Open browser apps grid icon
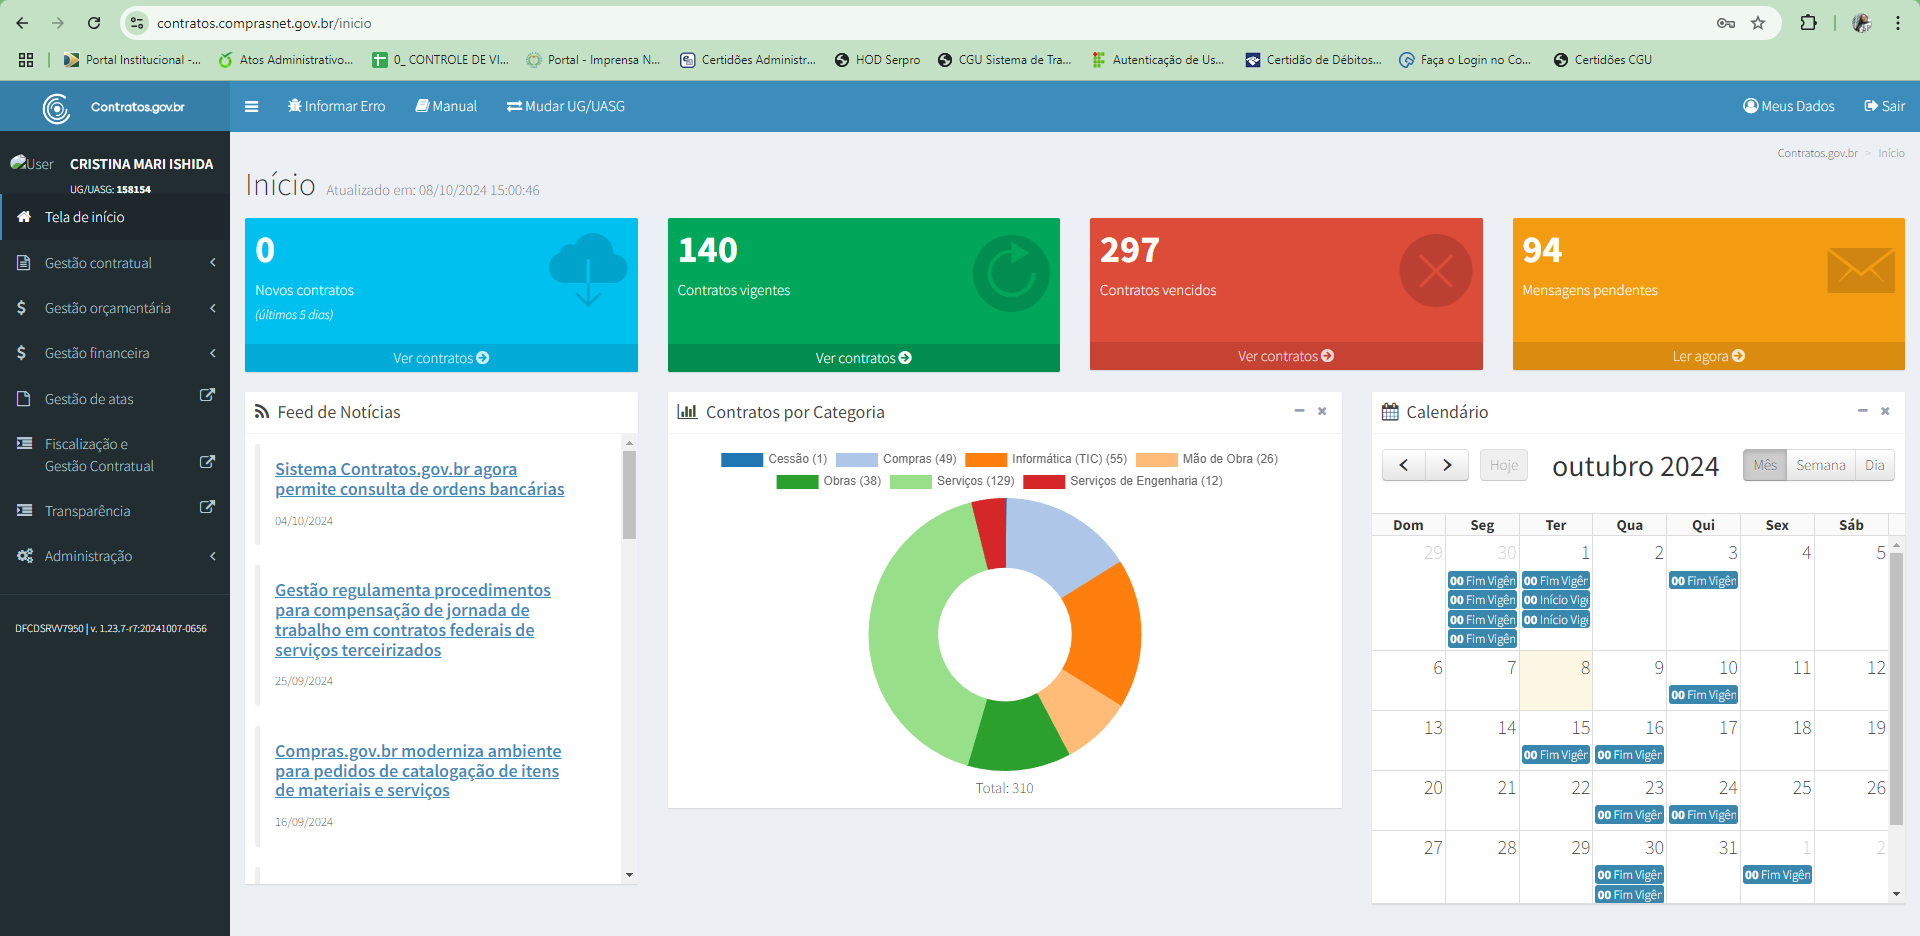The width and height of the screenshot is (1920, 936). (x=26, y=60)
